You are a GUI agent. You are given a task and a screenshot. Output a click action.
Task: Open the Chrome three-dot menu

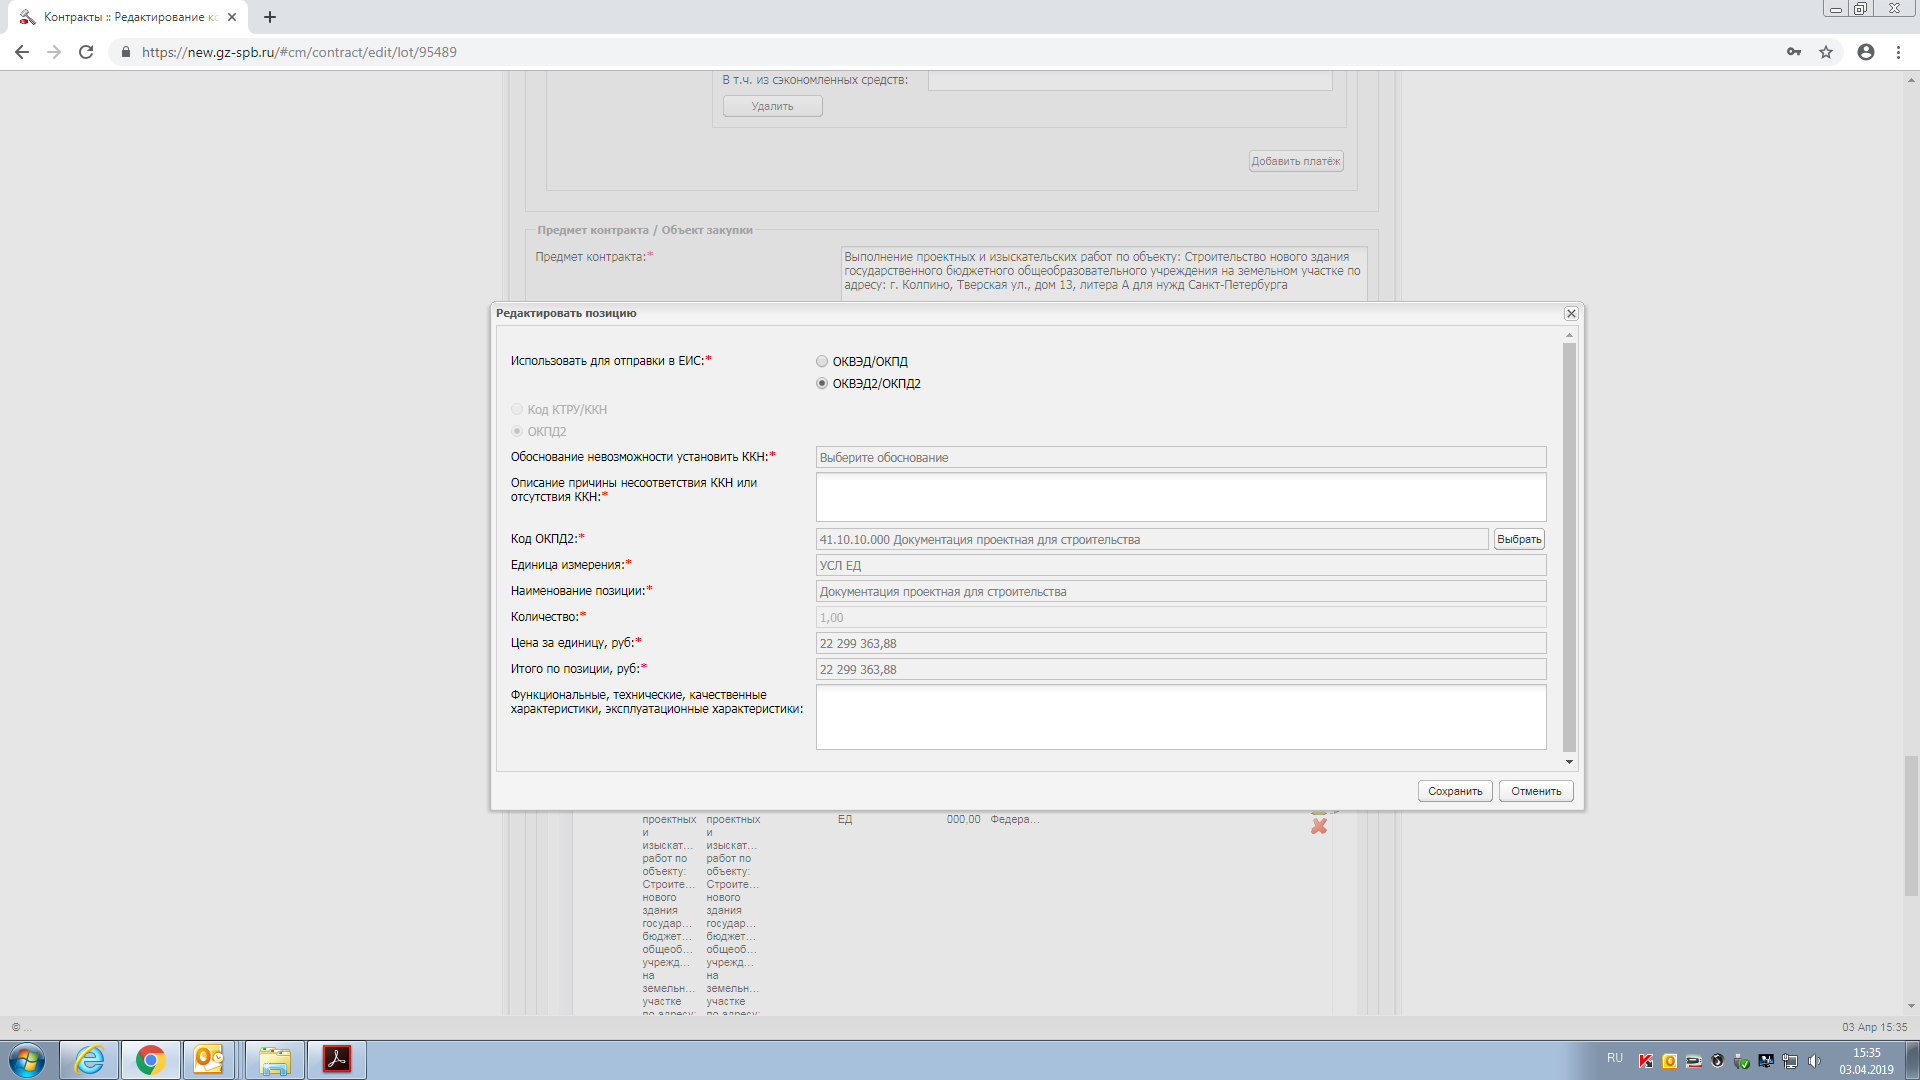1898,52
